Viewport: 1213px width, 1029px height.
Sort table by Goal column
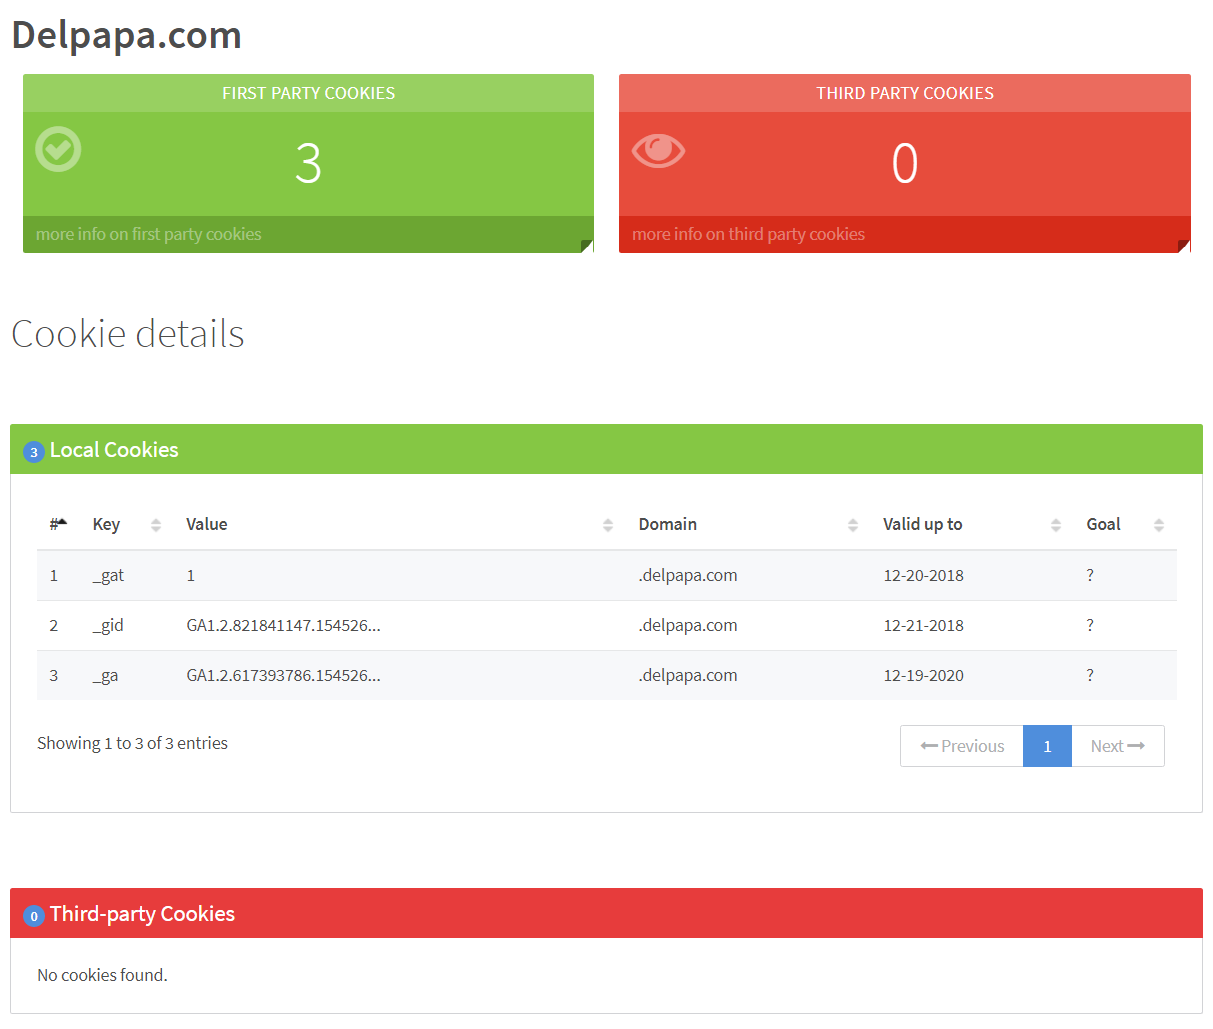1126,524
